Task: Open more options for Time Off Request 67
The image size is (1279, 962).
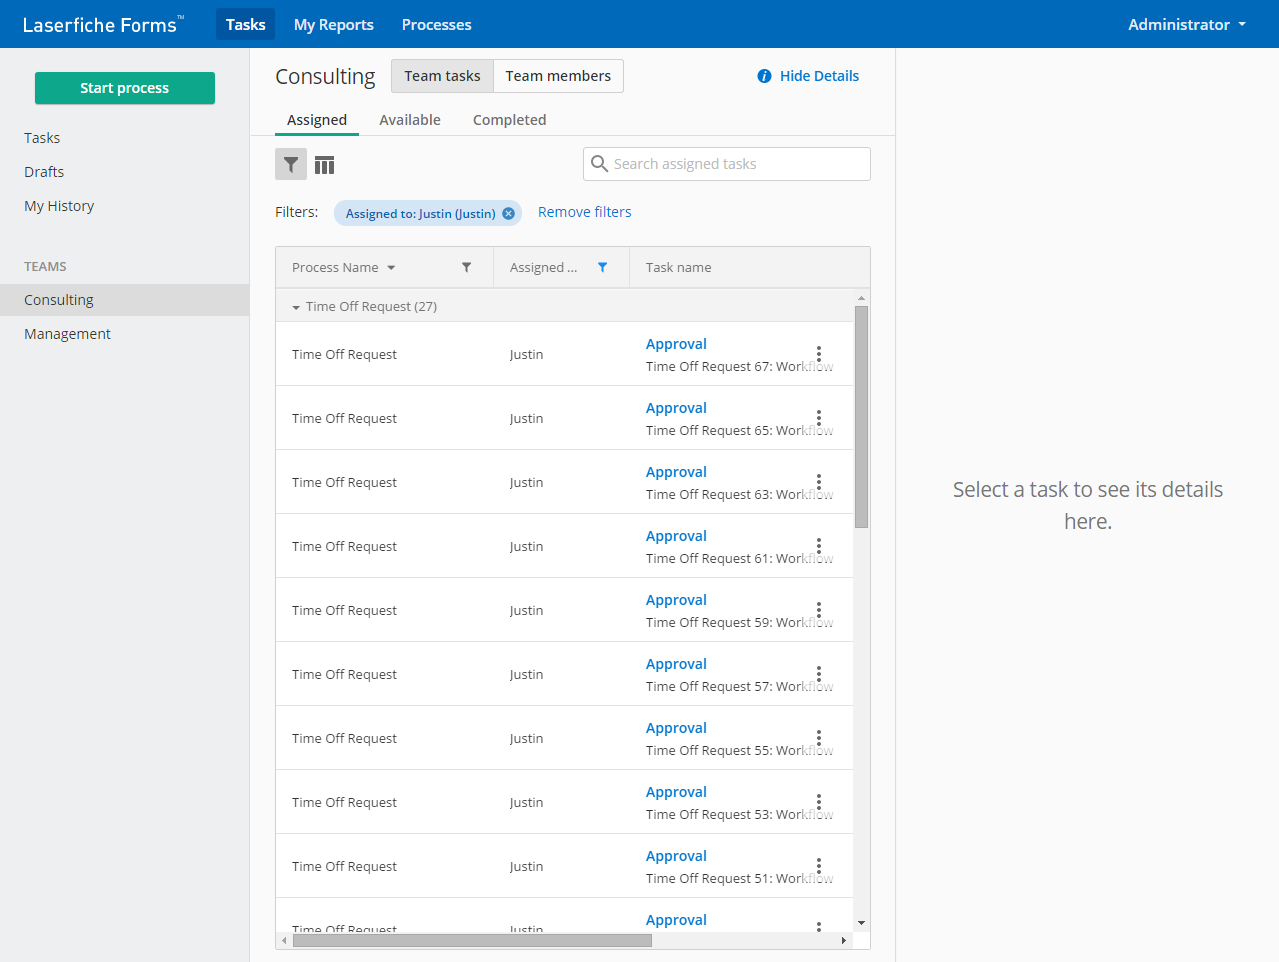Action: (x=818, y=354)
